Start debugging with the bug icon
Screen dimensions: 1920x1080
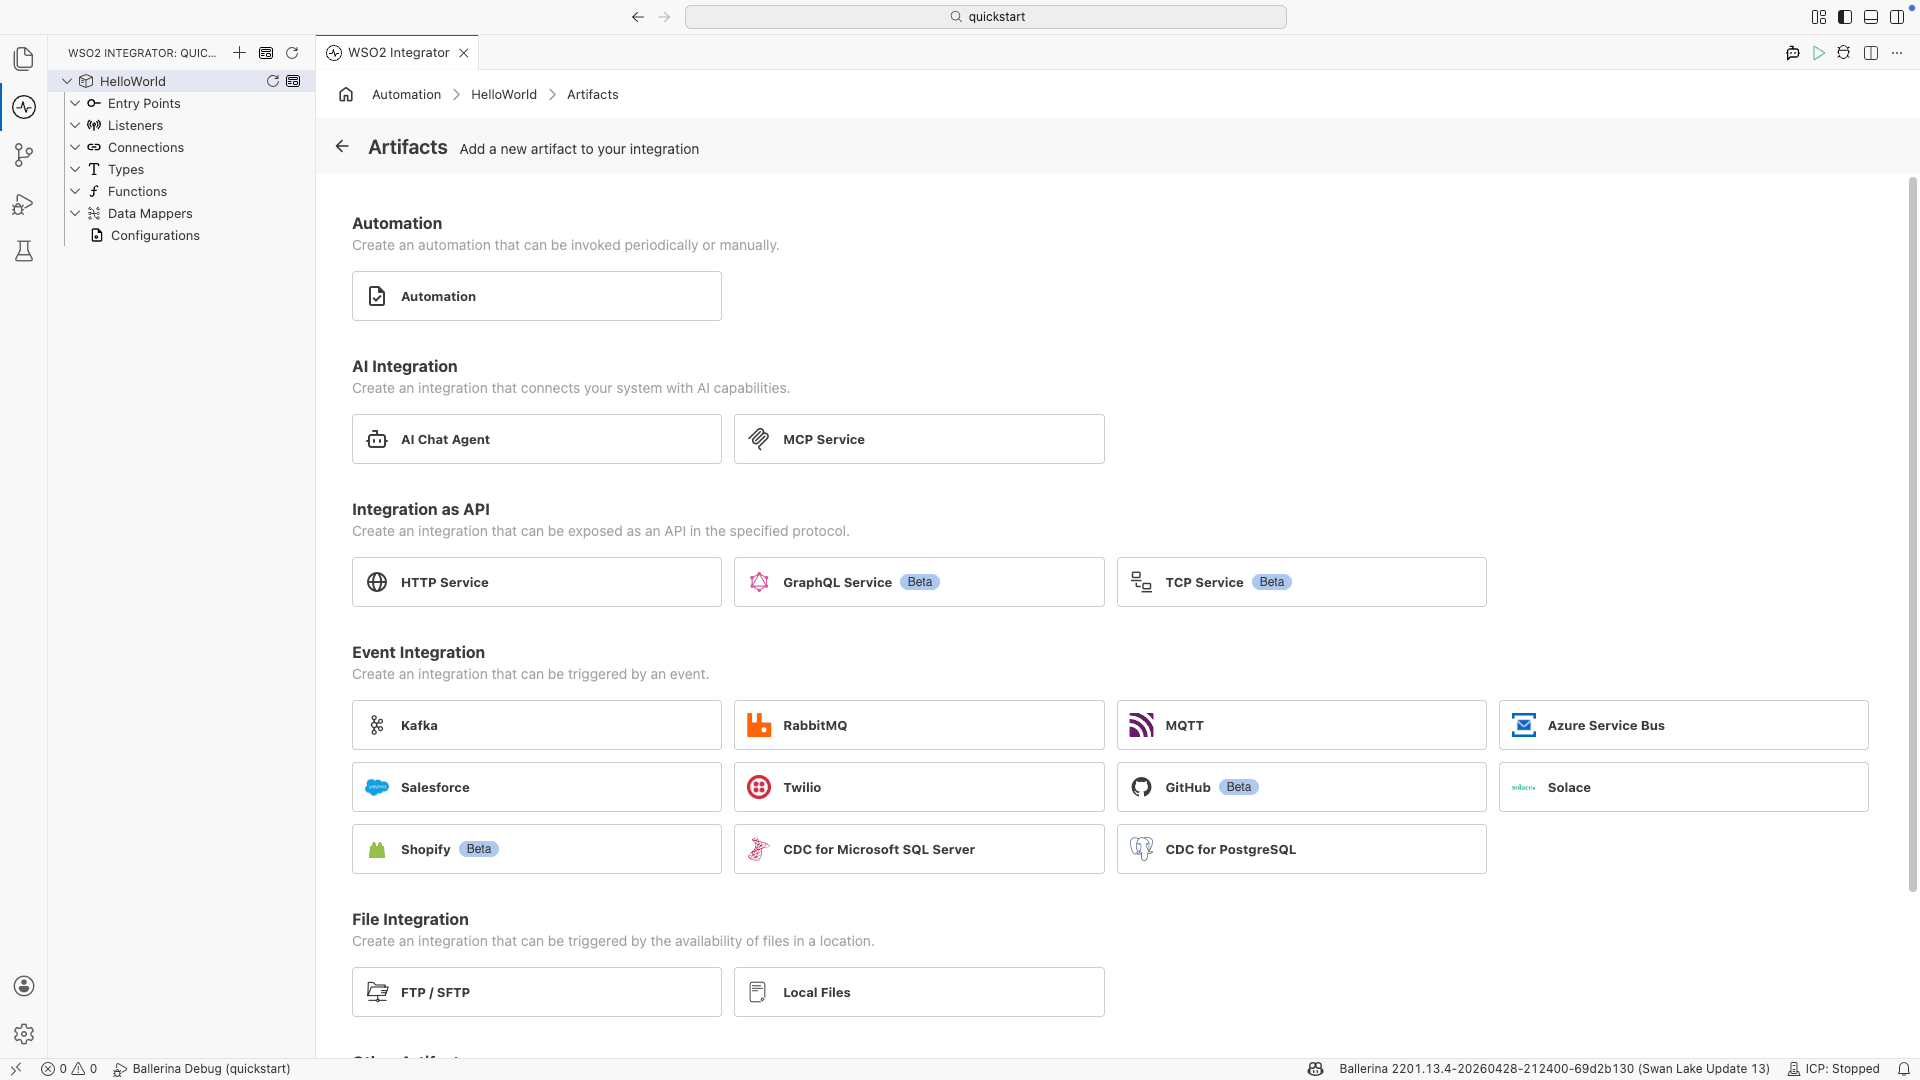click(1844, 53)
